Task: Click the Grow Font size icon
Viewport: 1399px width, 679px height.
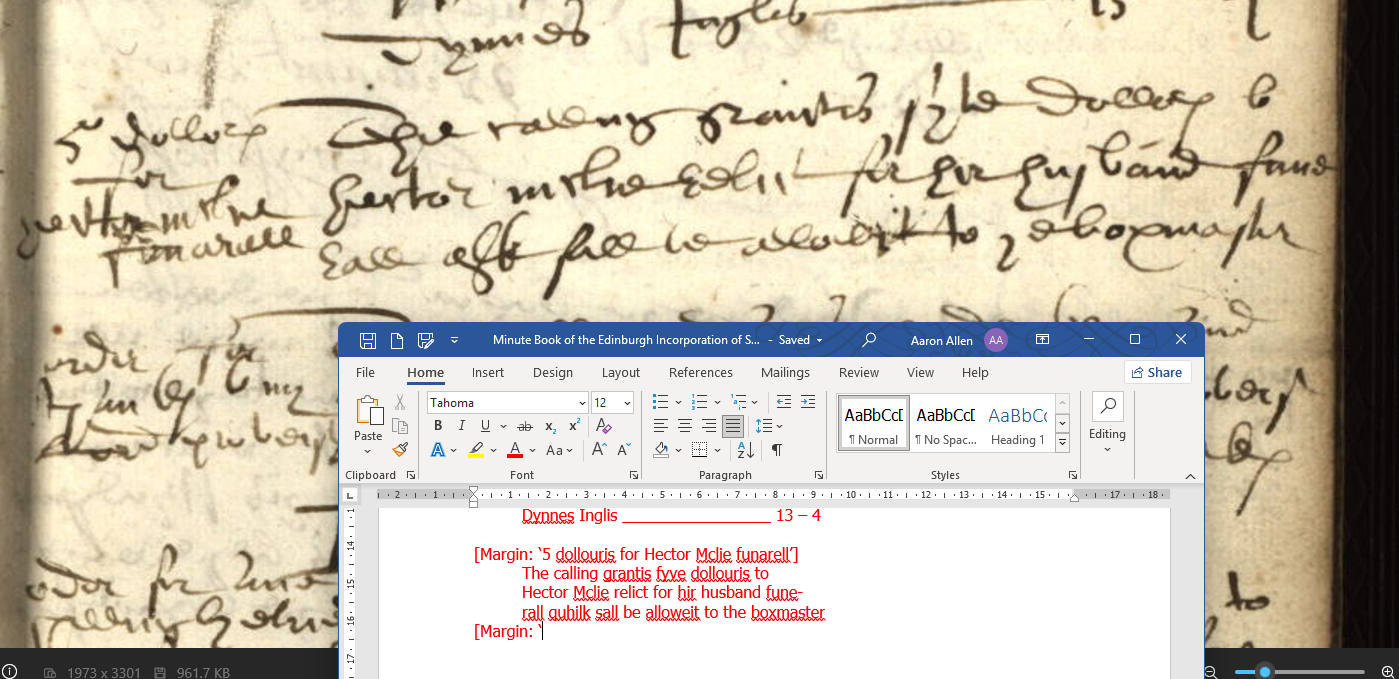Action: tap(599, 450)
